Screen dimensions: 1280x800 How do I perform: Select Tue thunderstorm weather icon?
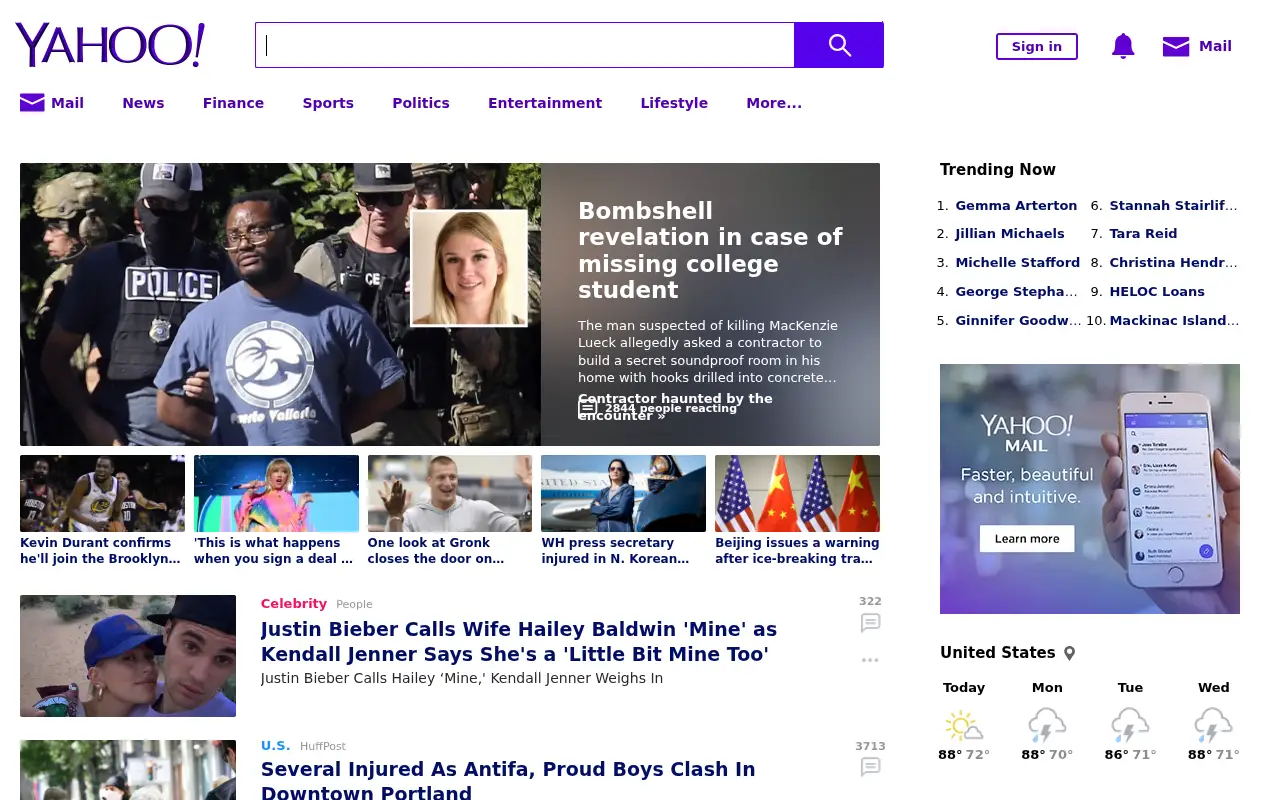(x=1130, y=725)
